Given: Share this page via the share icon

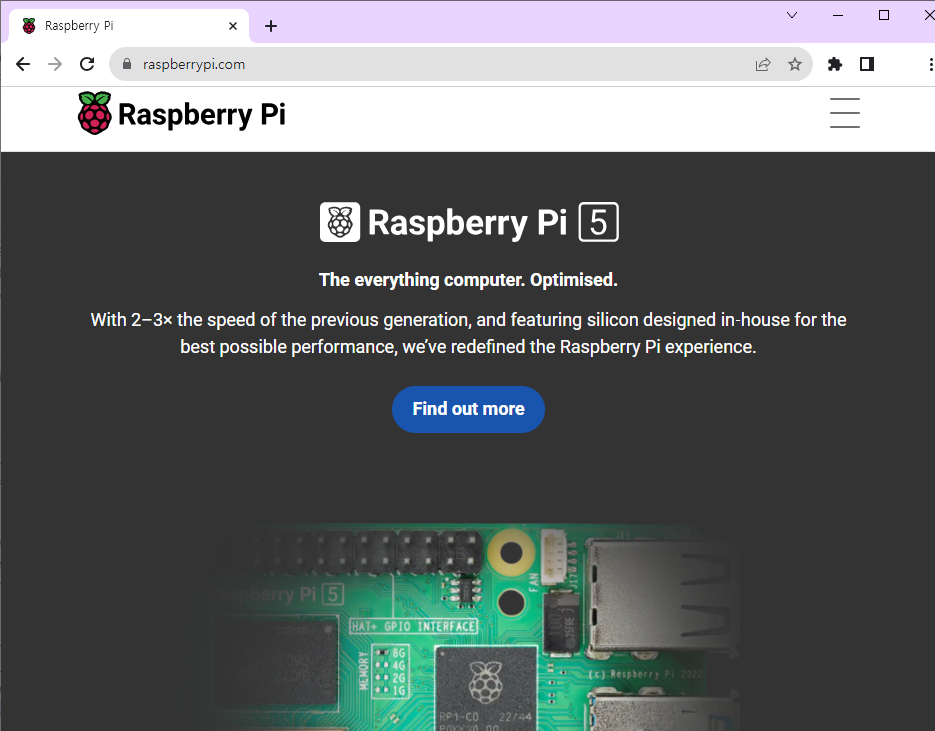Looking at the screenshot, I should (x=763, y=64).
